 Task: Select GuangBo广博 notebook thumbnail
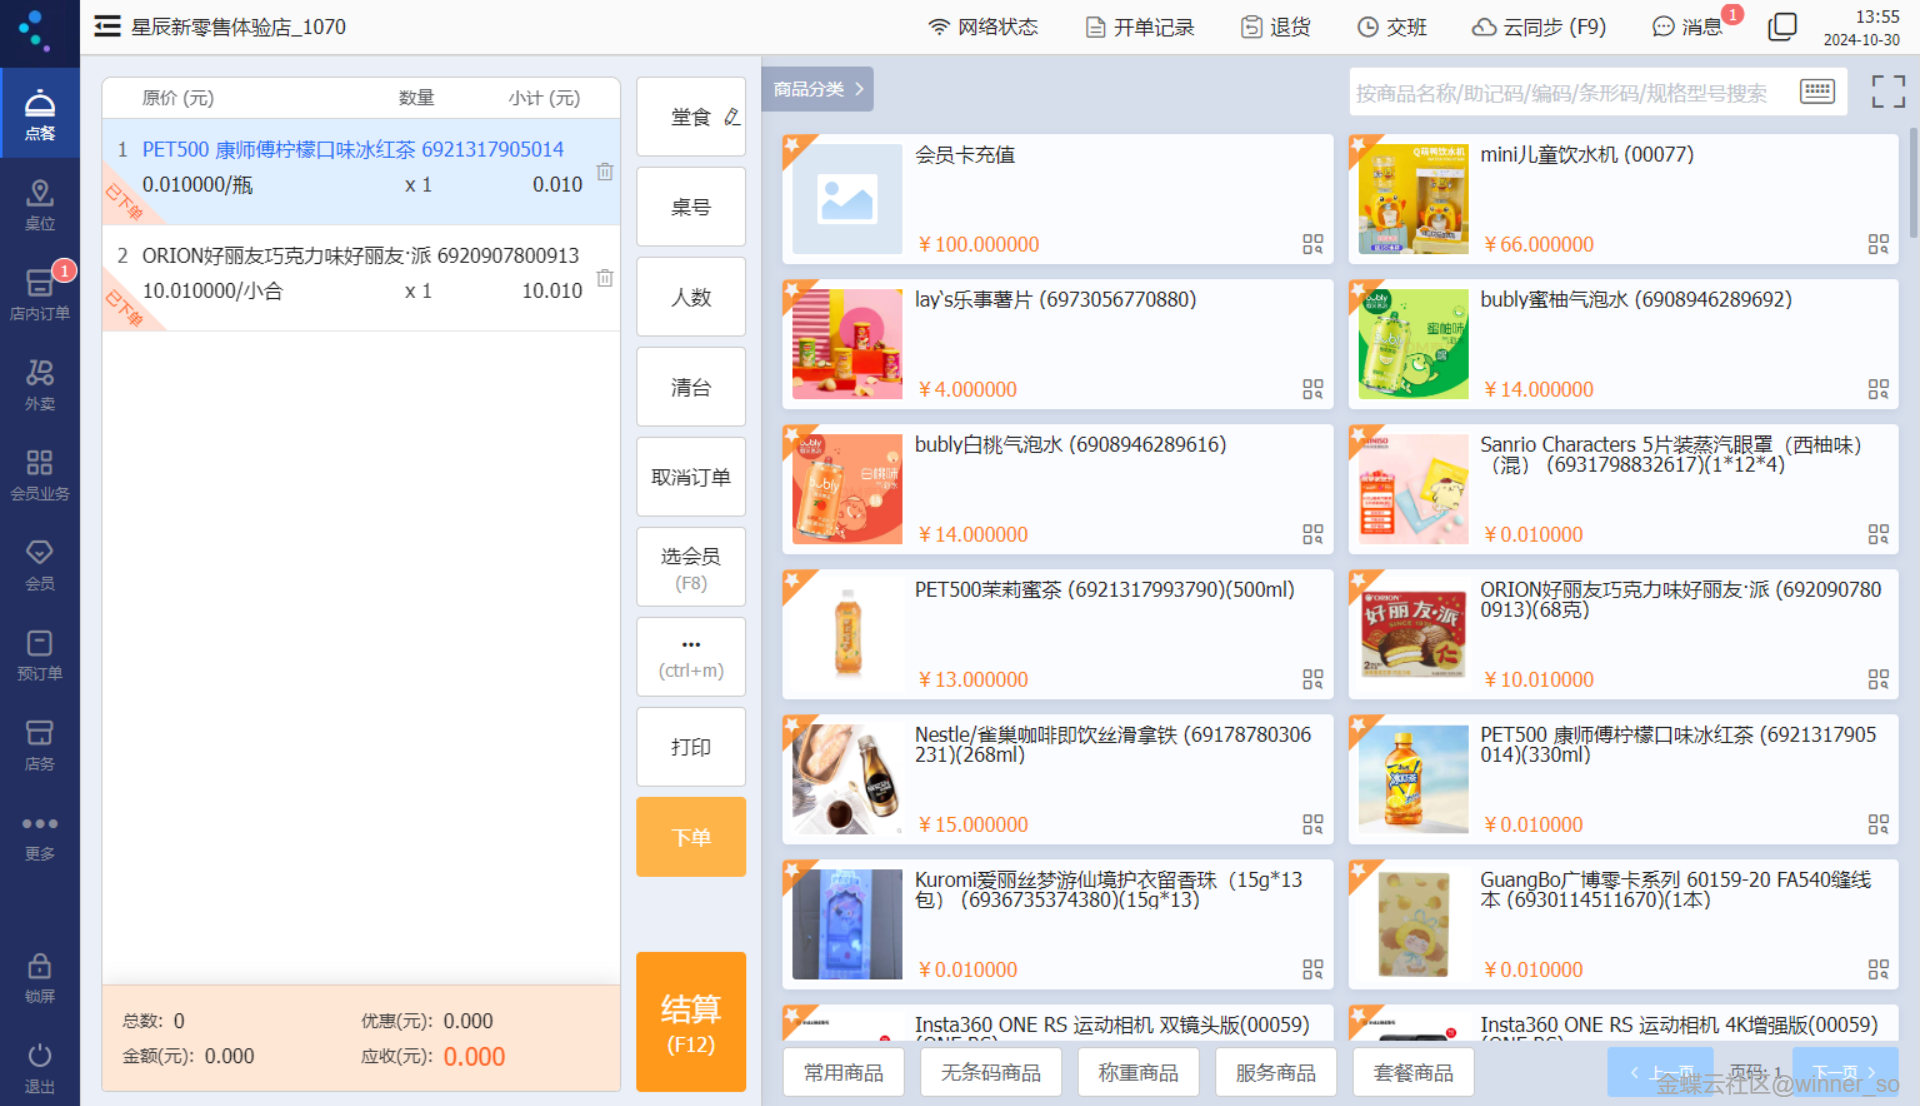[1413, 924]
